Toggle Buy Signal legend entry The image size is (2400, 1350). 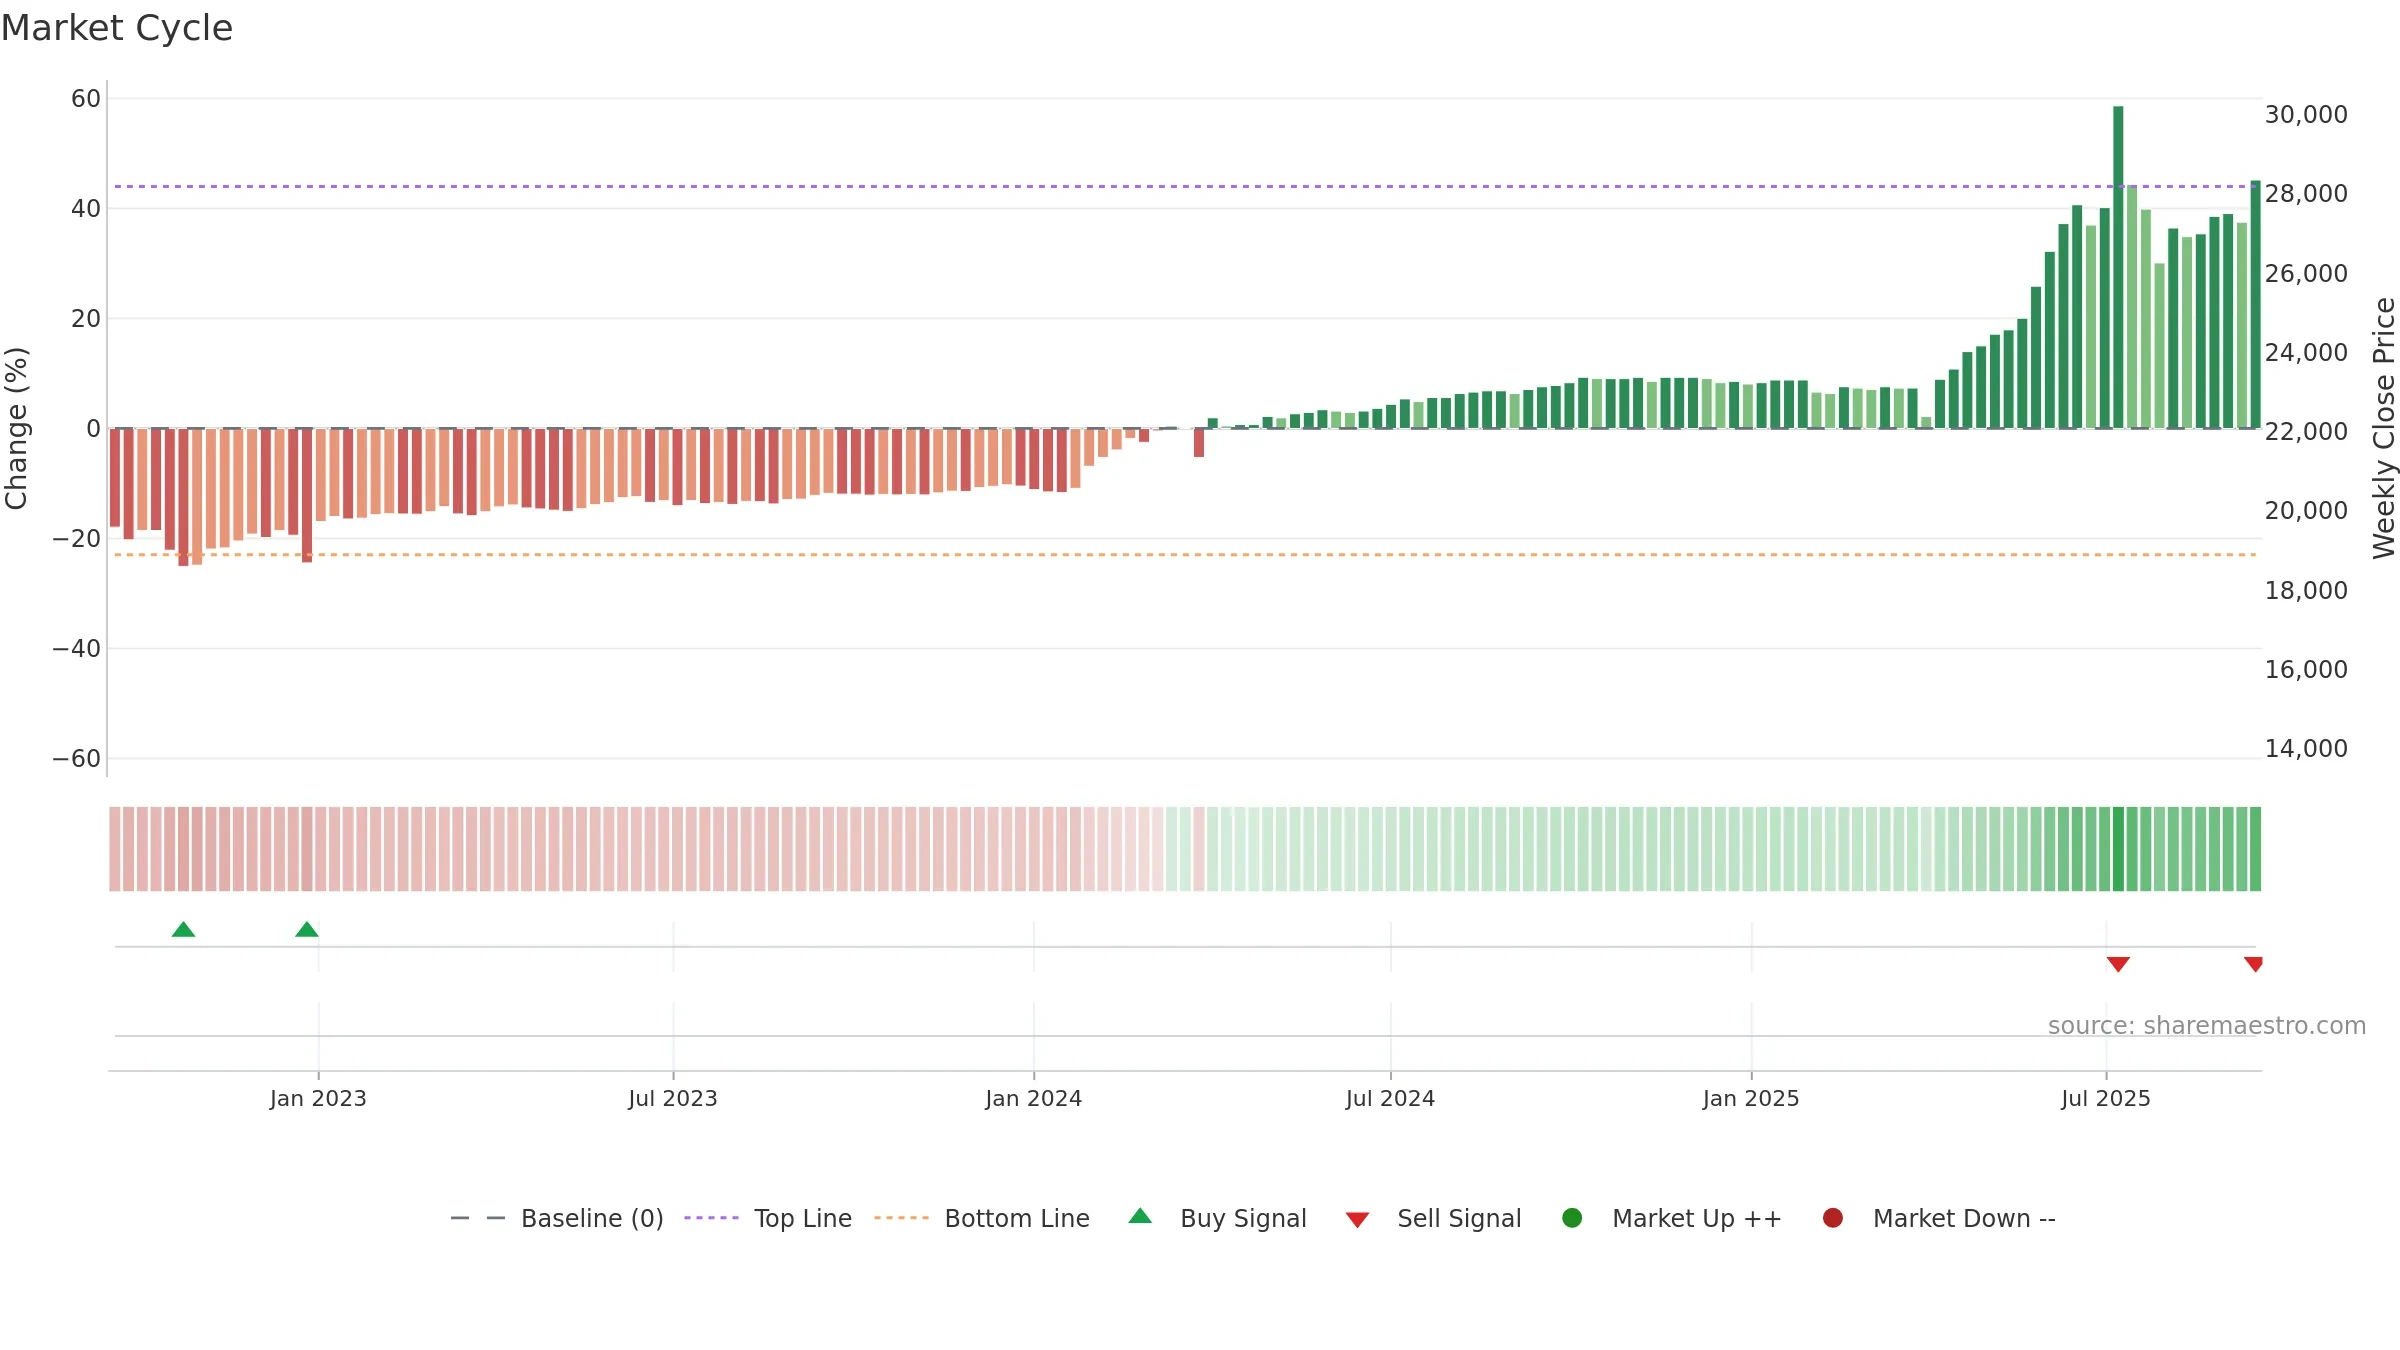(x=1217, y=1218)
